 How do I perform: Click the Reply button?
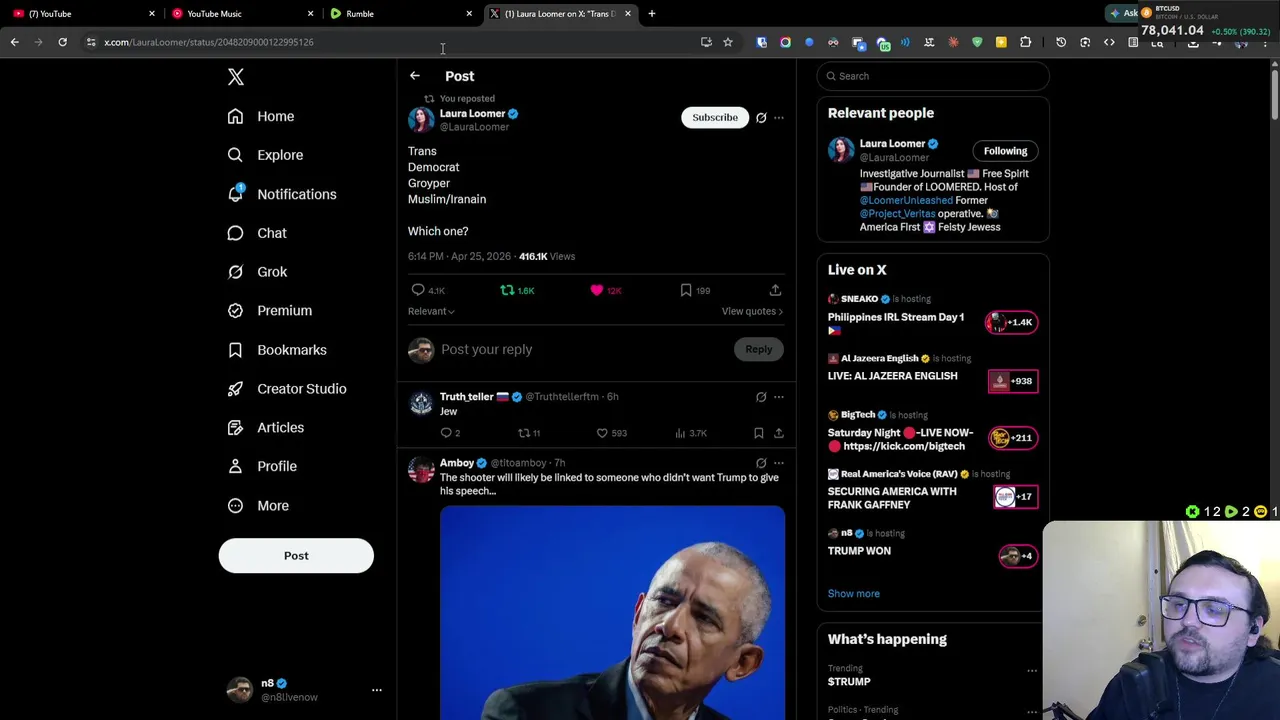[759, 349]
